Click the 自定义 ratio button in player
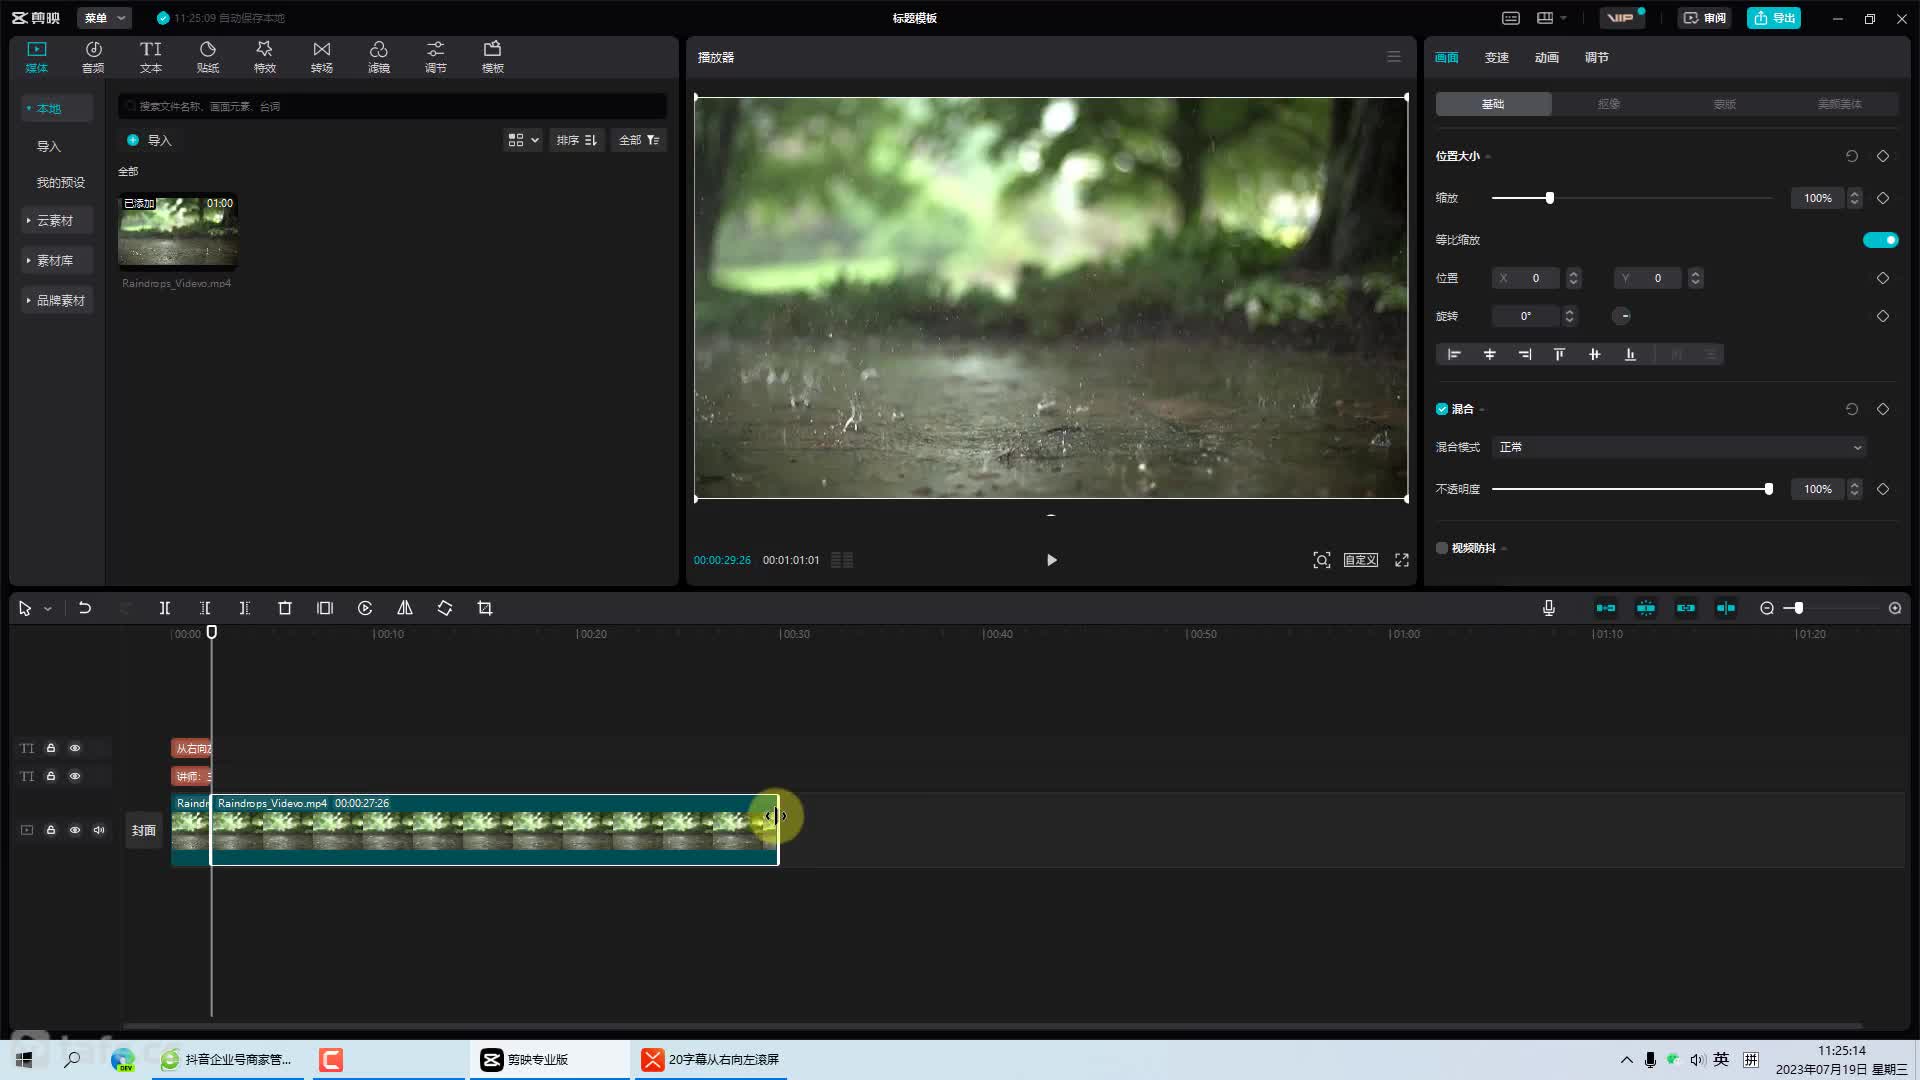The image size is (1920, 1080). (x=1361, y=560)
